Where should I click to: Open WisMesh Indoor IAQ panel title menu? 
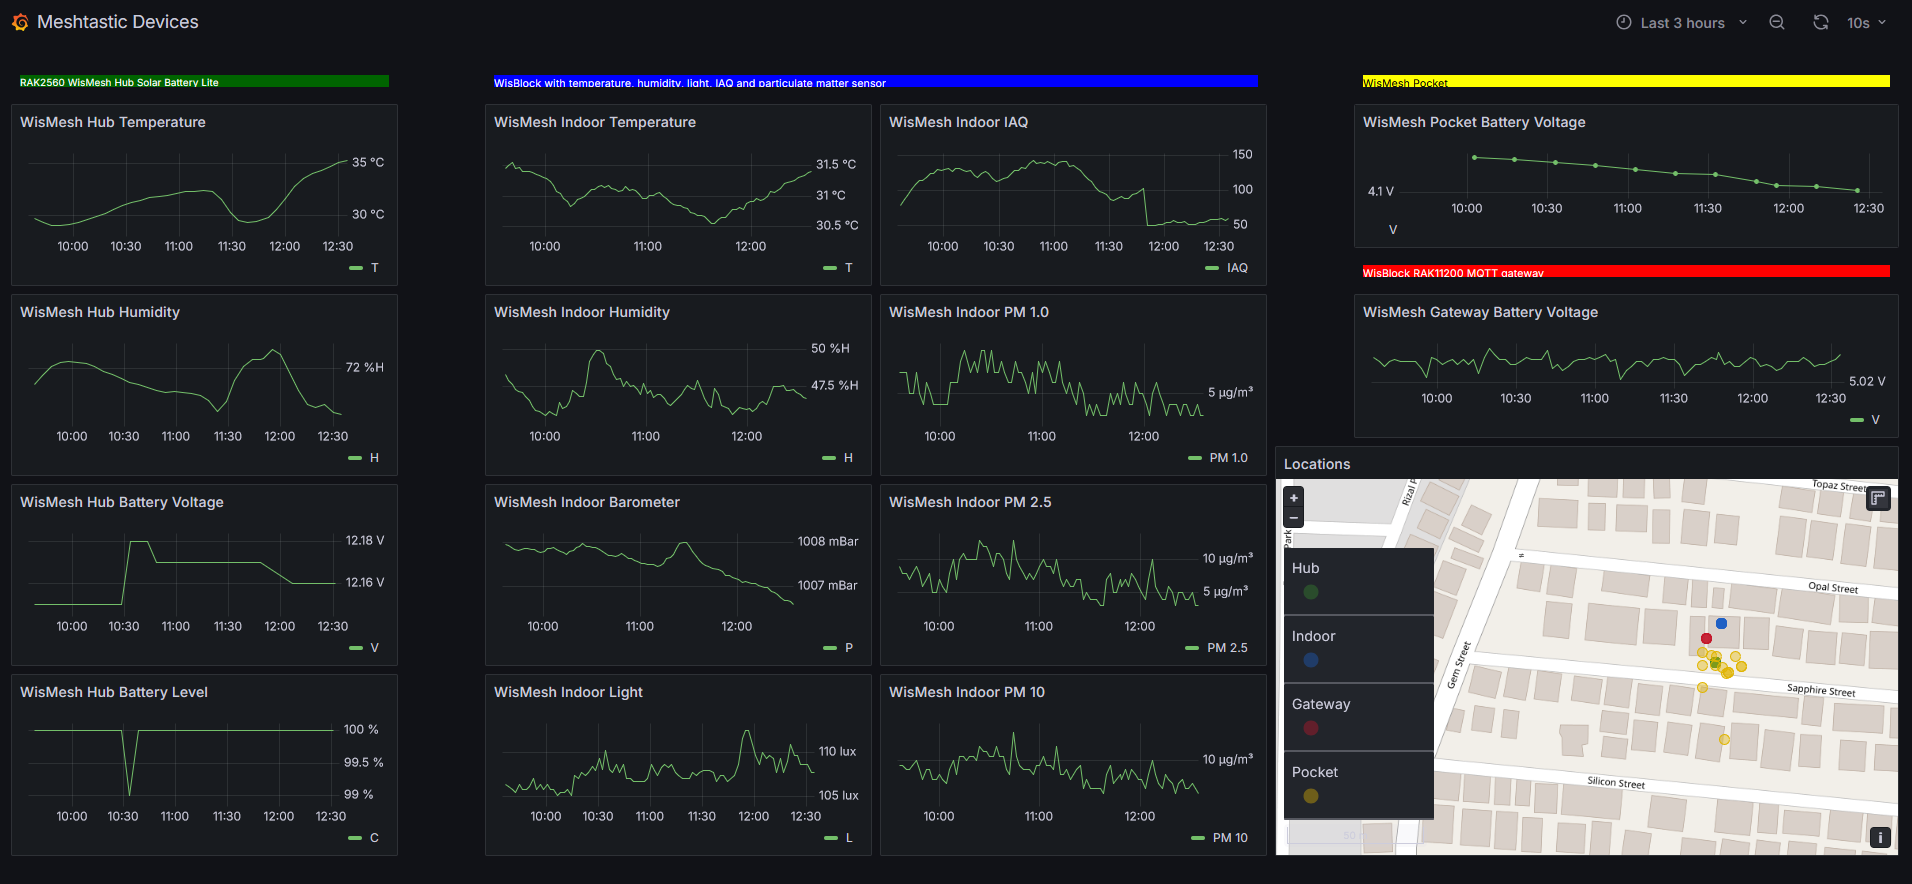[958, 122]
